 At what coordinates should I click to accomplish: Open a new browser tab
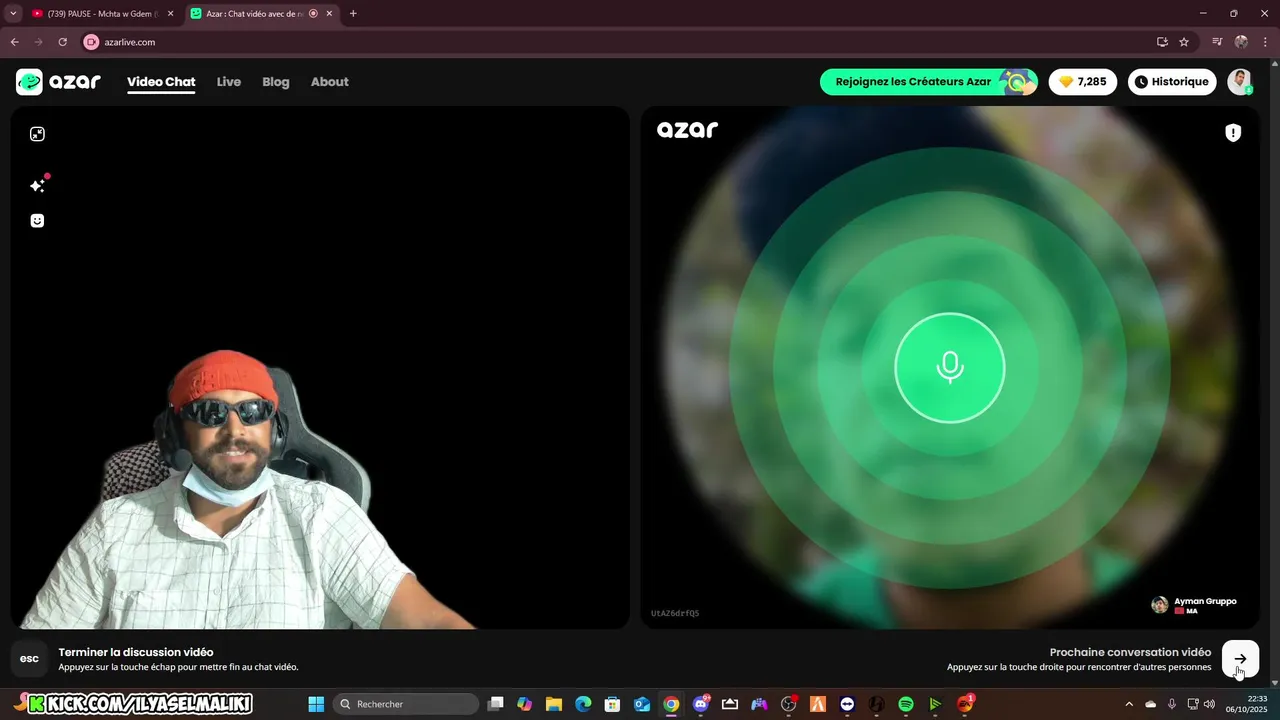353,14
